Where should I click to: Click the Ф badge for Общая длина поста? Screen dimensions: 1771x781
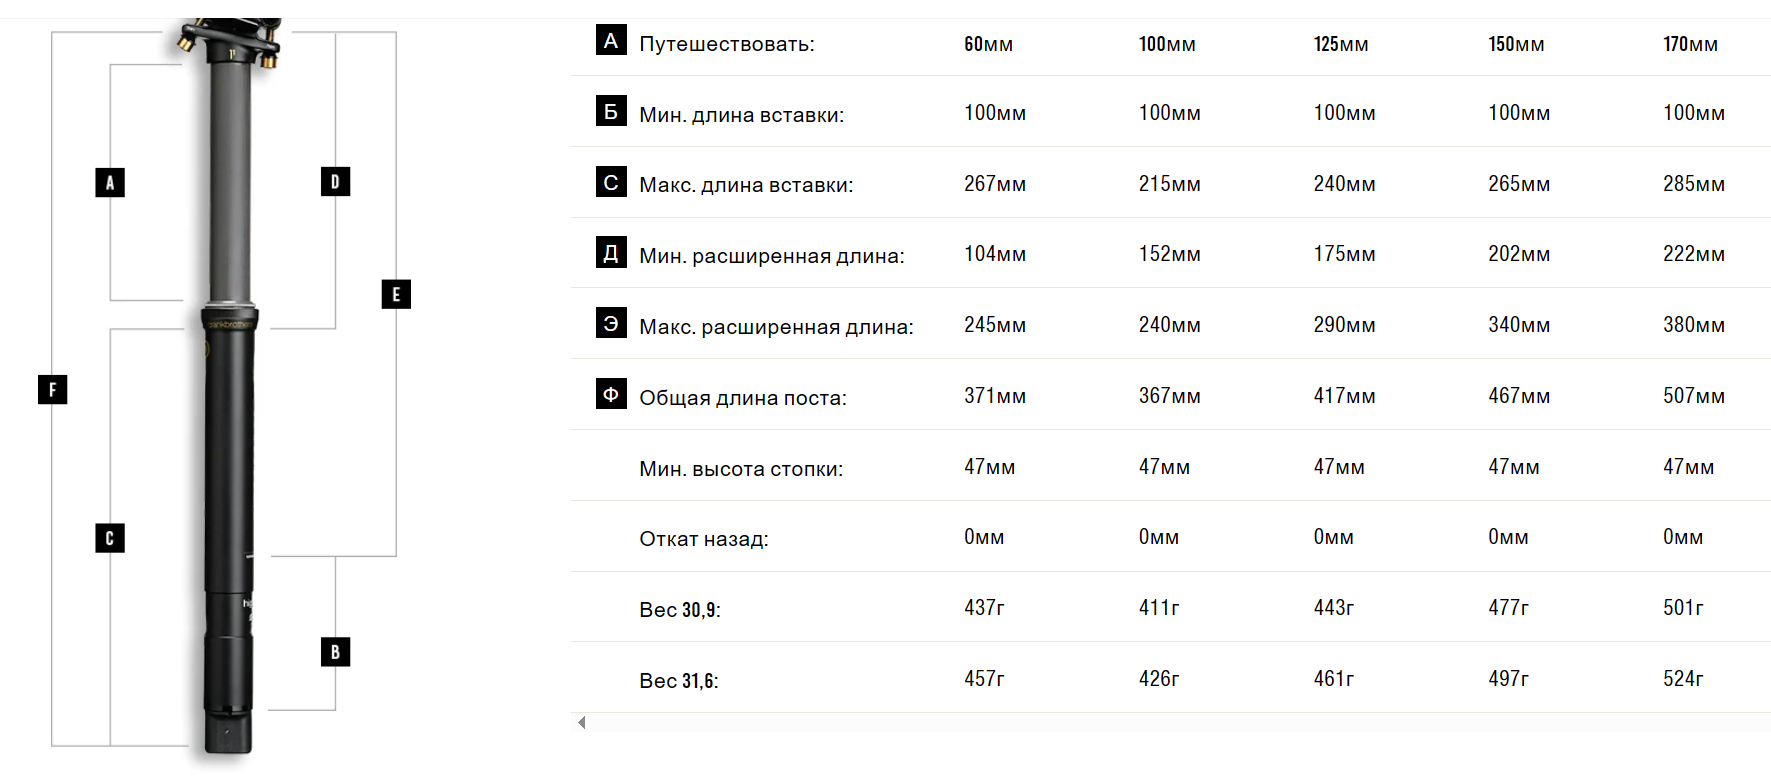611,394
